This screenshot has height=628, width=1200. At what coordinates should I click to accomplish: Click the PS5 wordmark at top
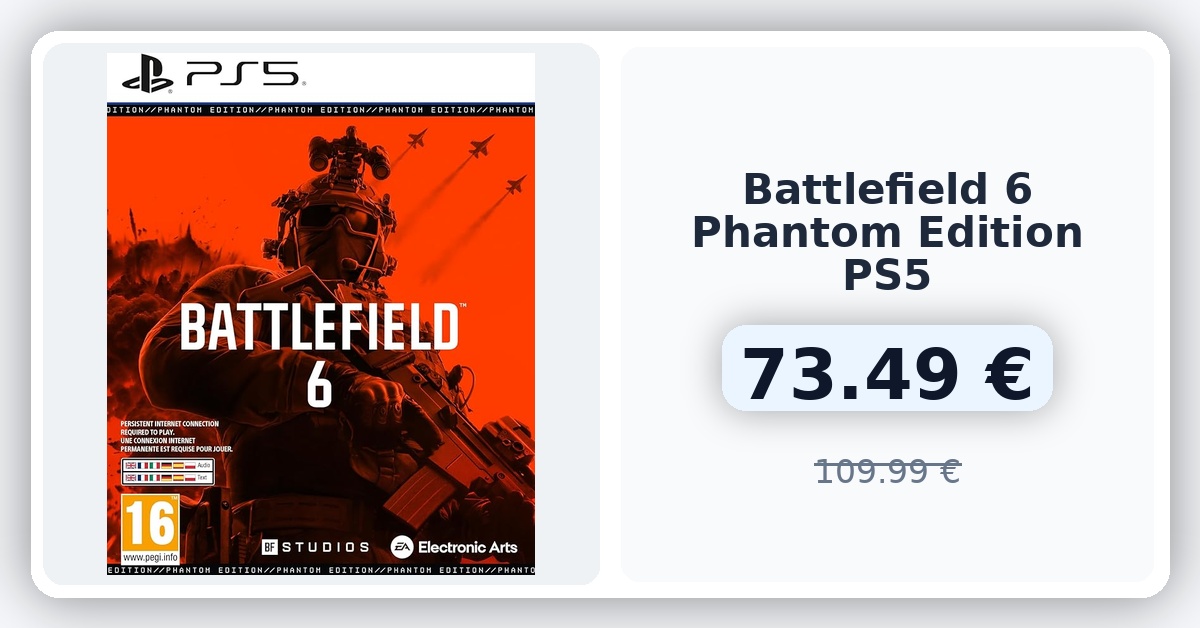[243, 74]
